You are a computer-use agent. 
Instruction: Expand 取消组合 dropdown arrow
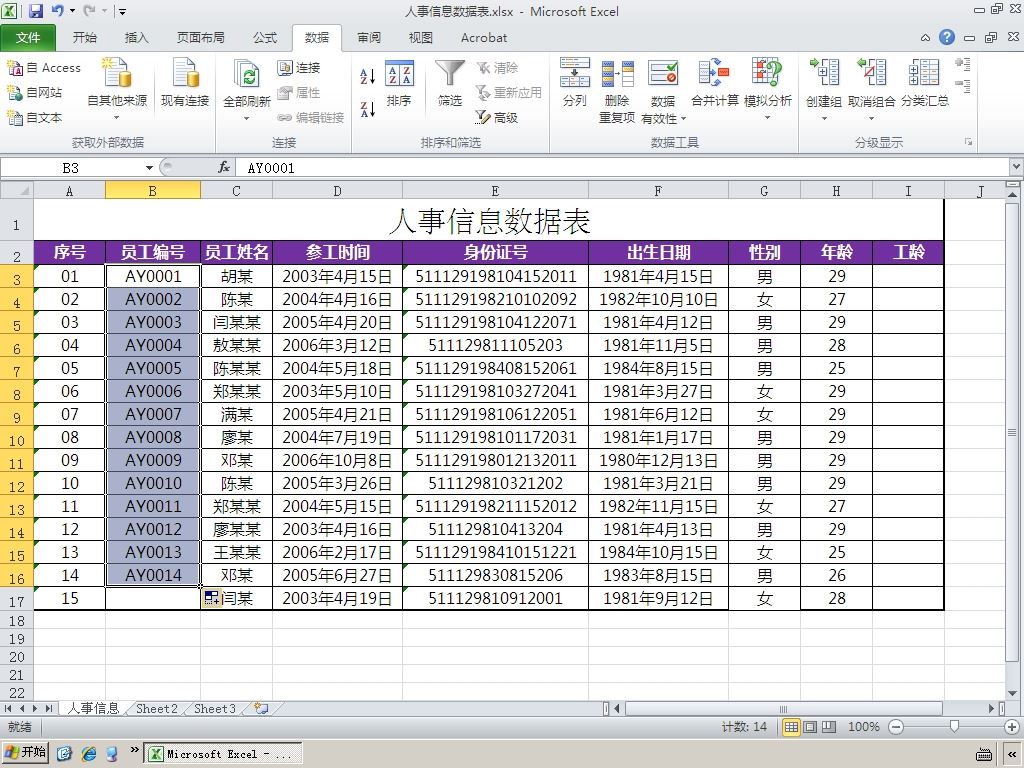pos(871,119)
